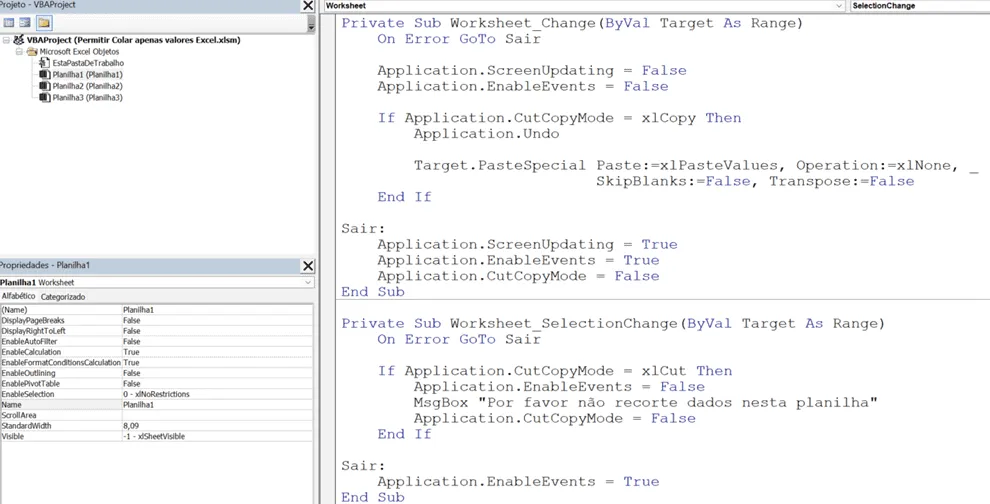Collapse the VBAProject tree node
The width and height of the screenshot is (990, 504).
pyautogui.click(x=6, y=40)
